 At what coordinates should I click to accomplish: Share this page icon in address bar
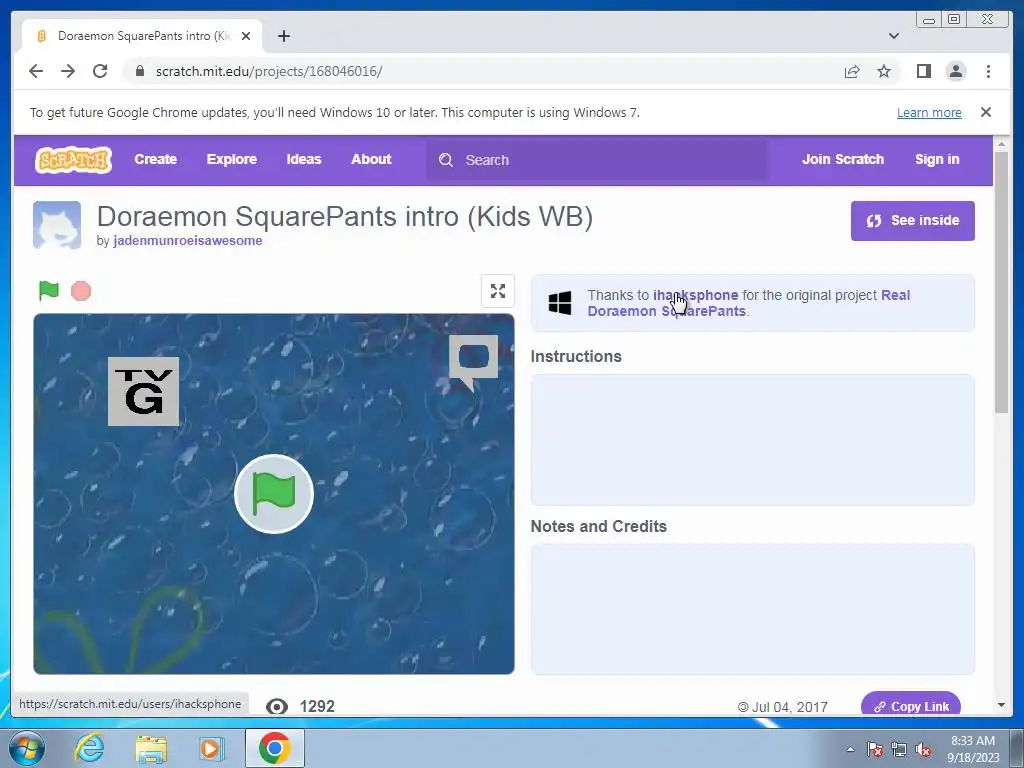[x=852, y=71]
